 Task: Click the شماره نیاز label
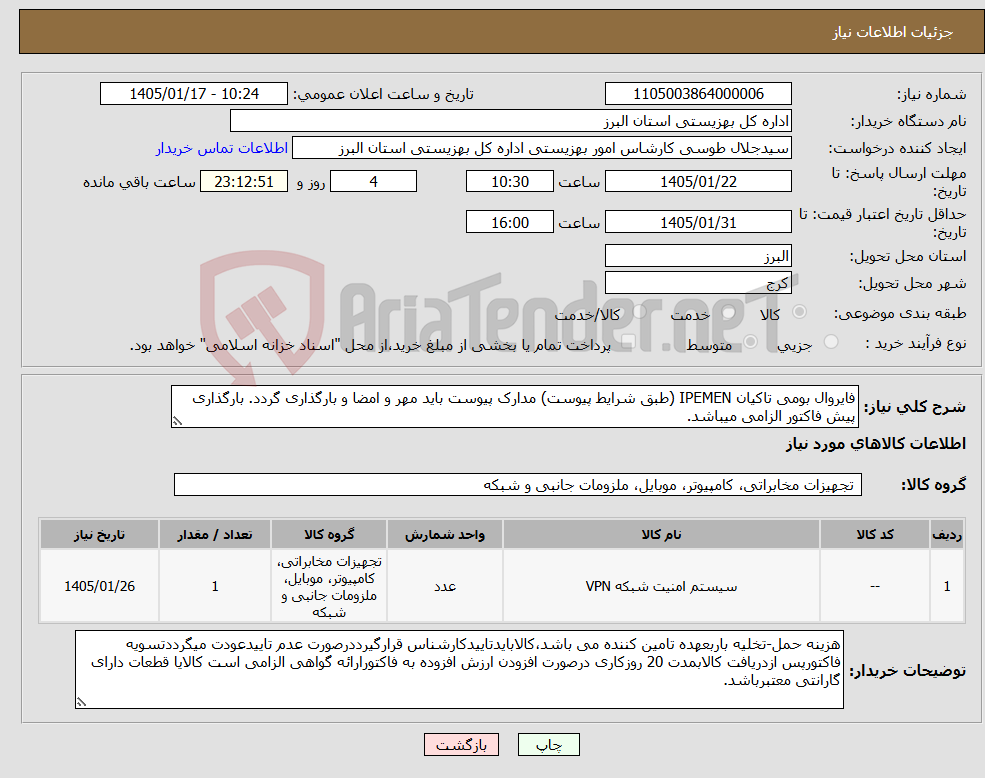pos(932,94)
